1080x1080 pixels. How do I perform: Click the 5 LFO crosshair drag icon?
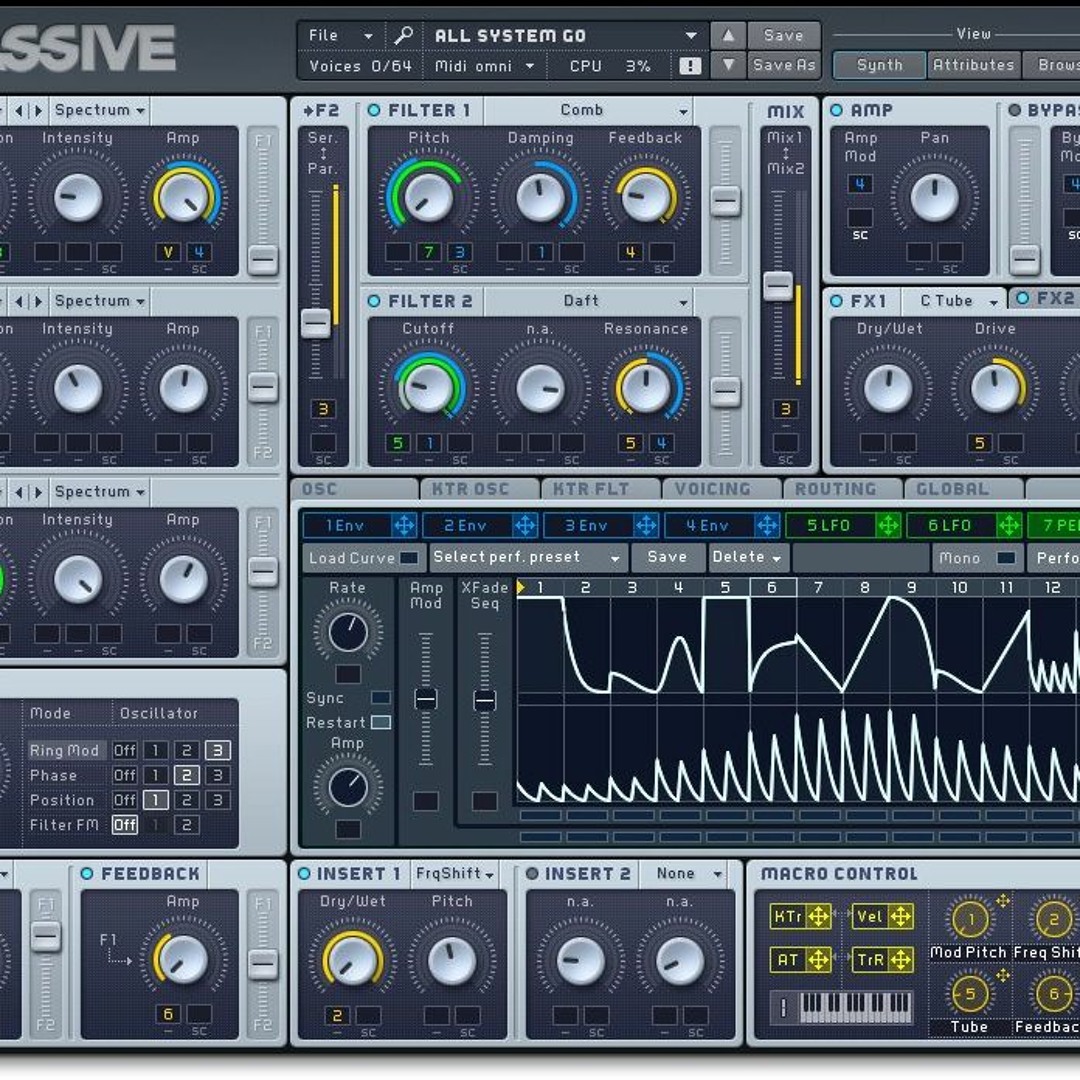click(888, 525)
